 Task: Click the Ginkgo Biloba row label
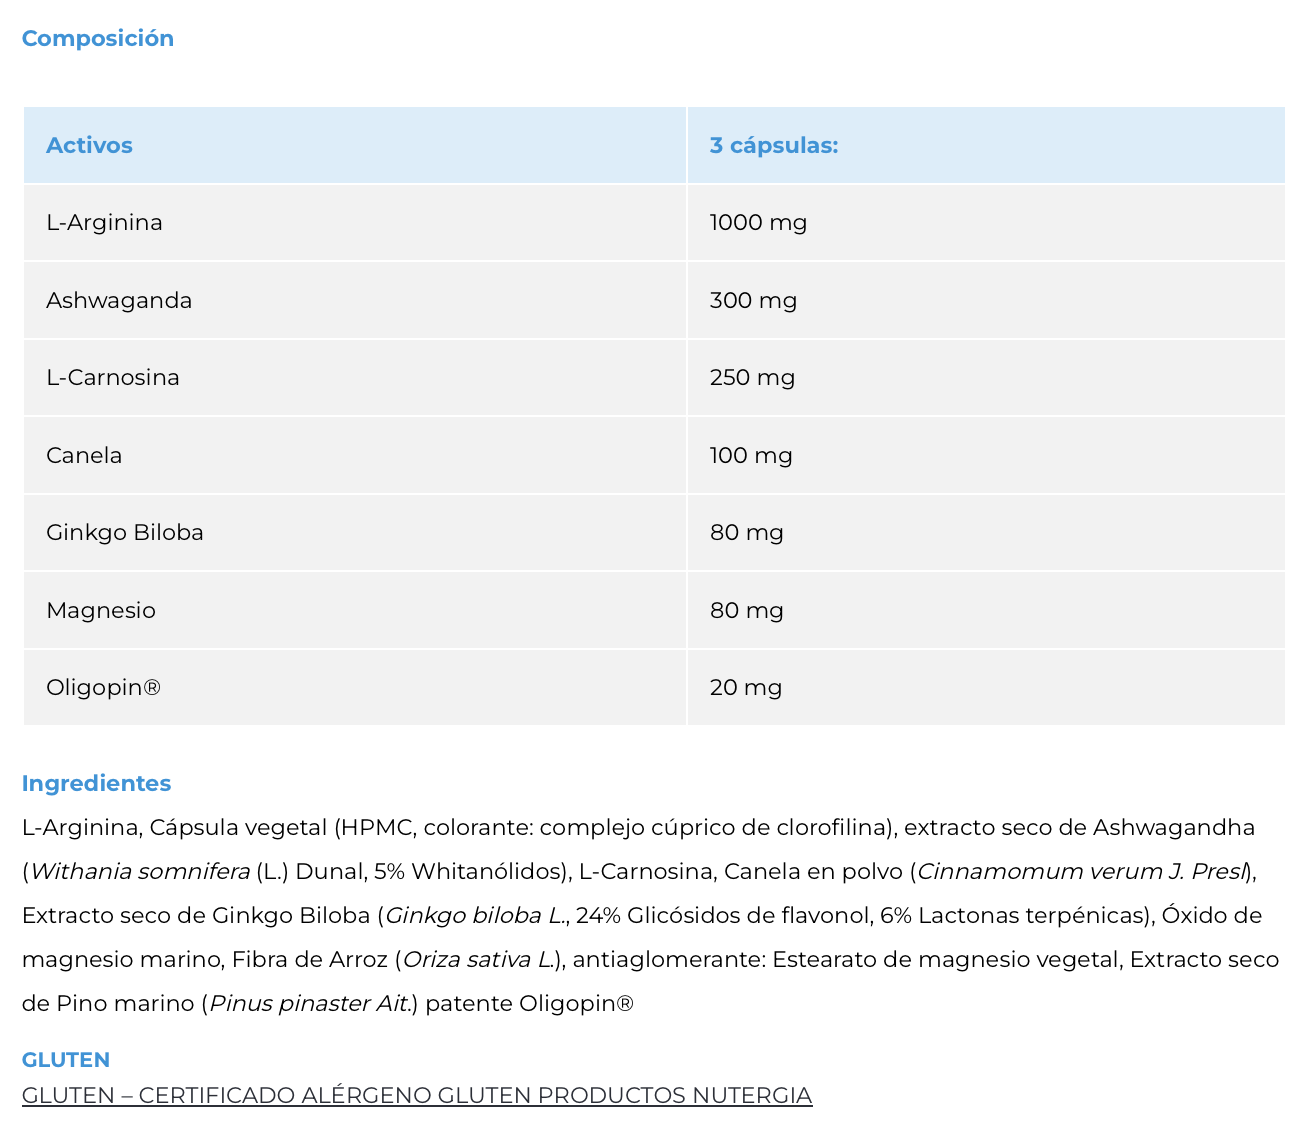point(125,533)
